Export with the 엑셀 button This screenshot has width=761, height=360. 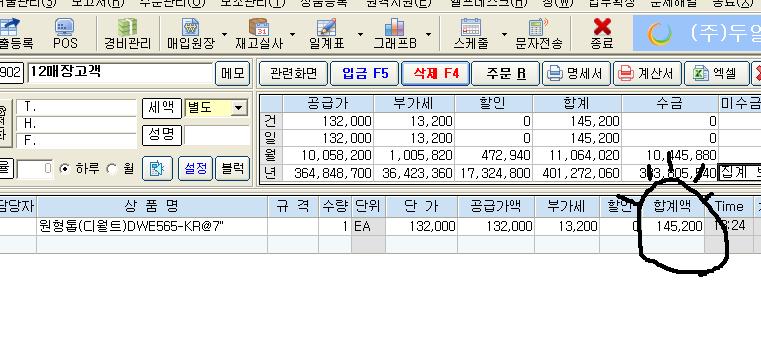pyautogui.click(x=716, y=74)
